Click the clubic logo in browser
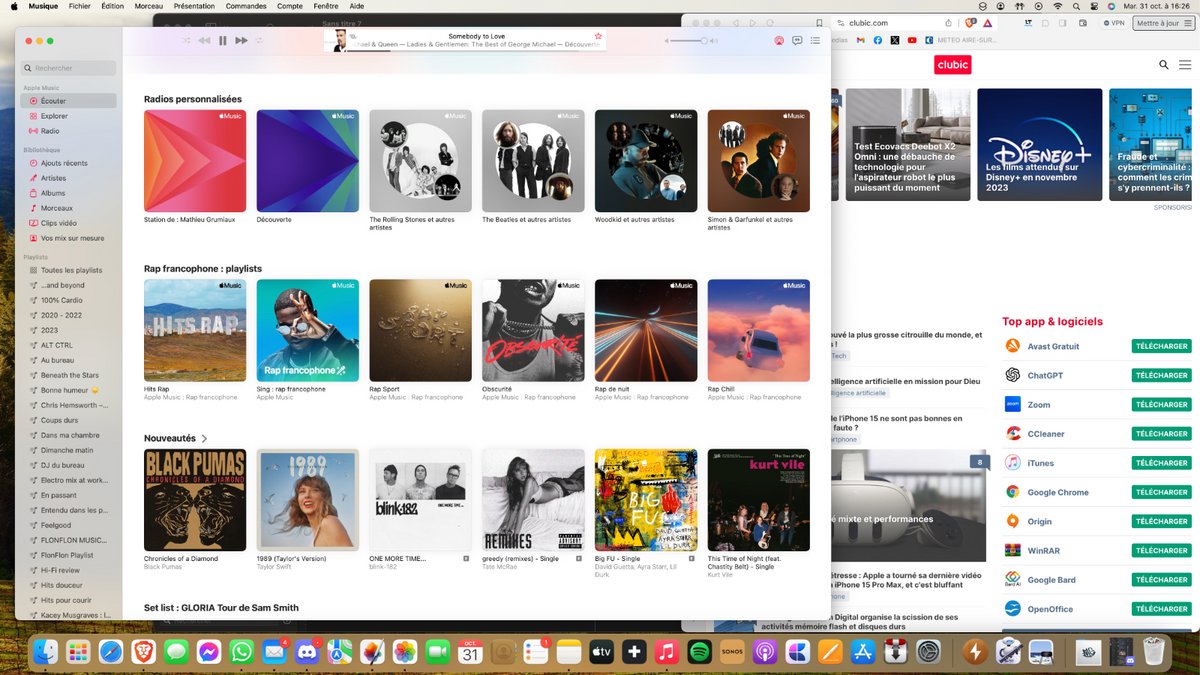 [x=952, y=65]
